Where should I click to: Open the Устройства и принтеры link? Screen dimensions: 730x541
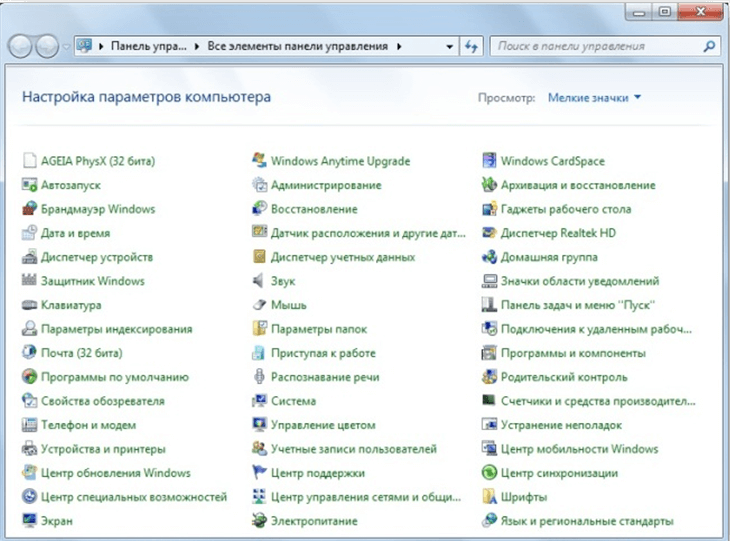(103, 449)
